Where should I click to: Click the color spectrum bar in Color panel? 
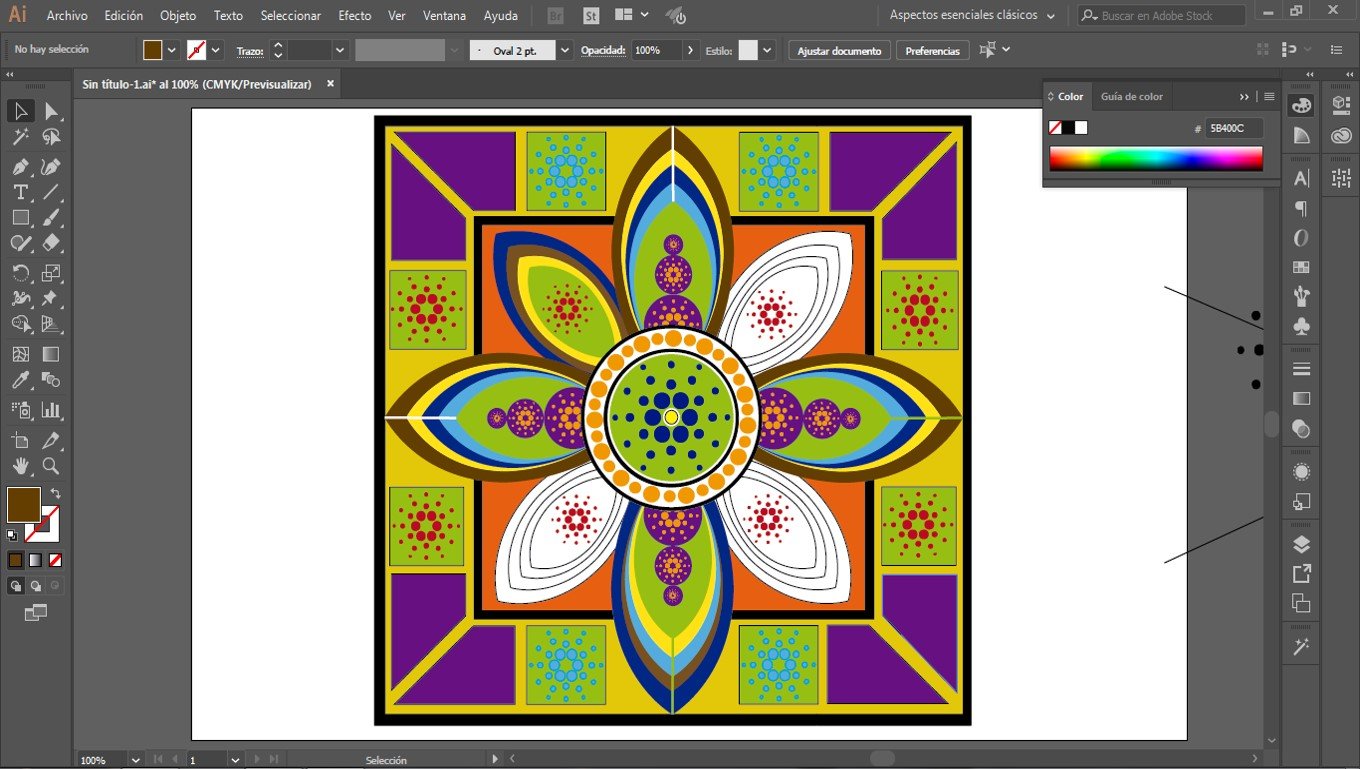pyautogui.click(x=1156, y=159)
